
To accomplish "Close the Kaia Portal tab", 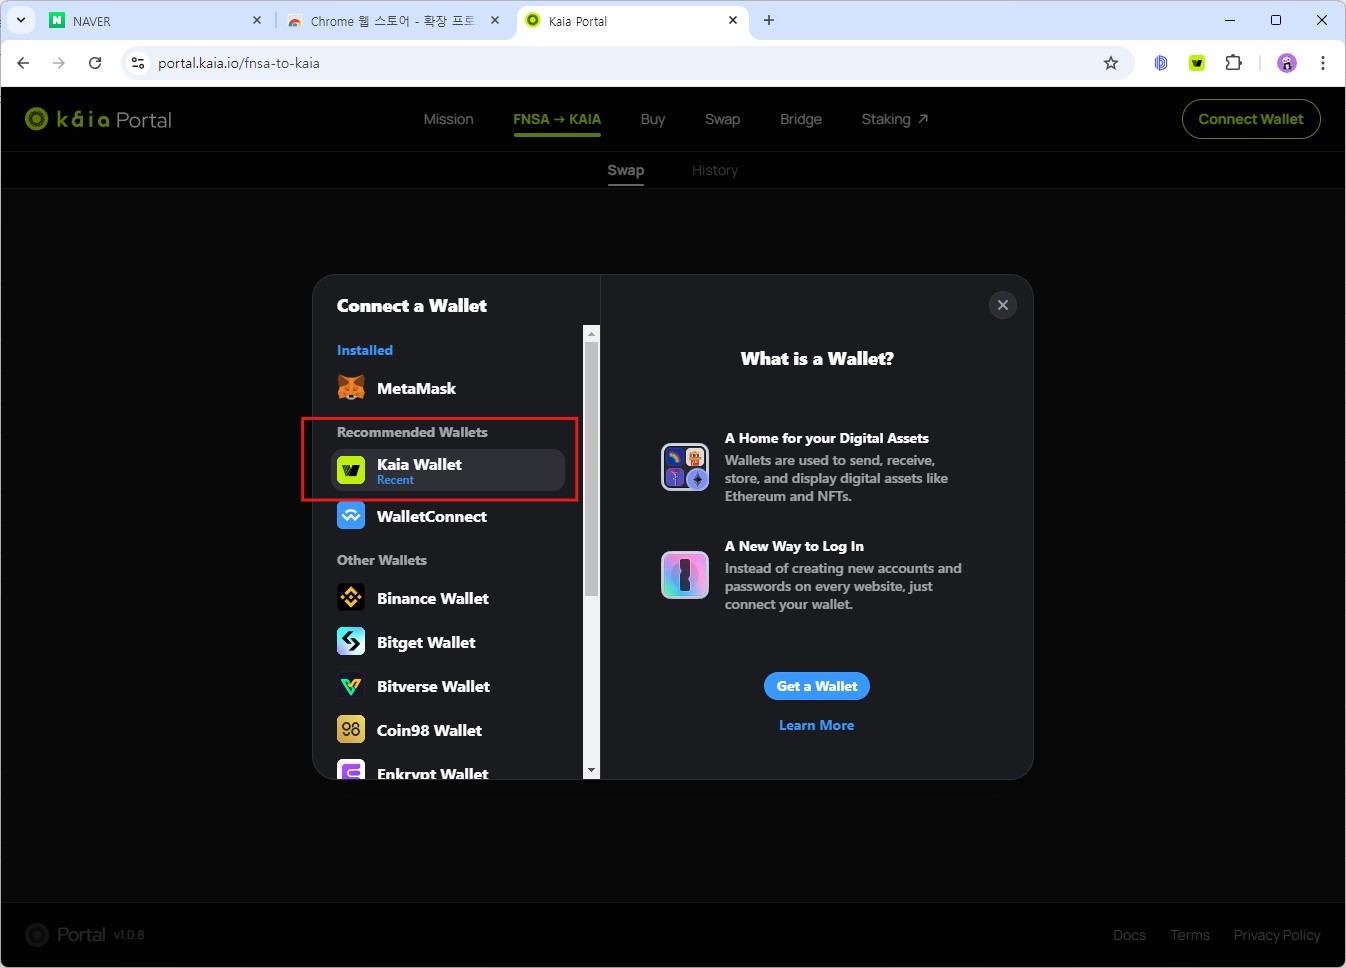I will point(733,20).
